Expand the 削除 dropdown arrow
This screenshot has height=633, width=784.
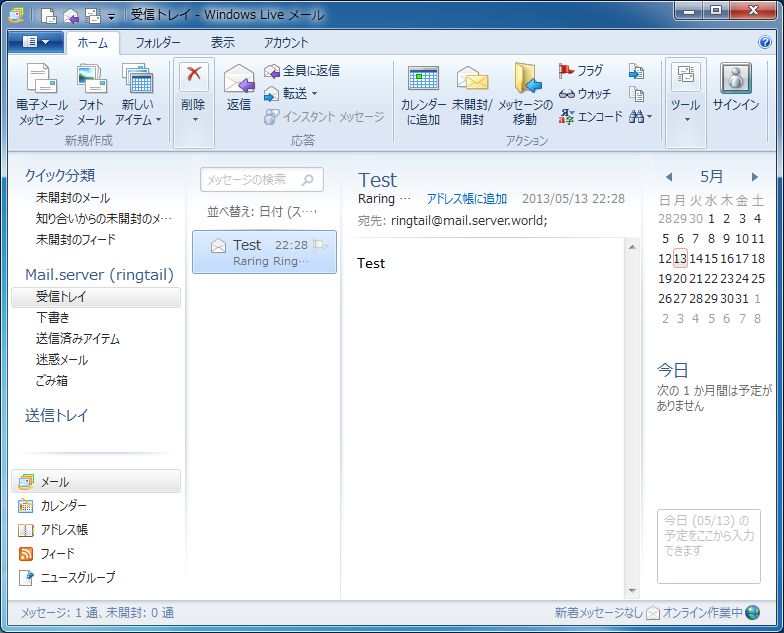coord(194,120)
